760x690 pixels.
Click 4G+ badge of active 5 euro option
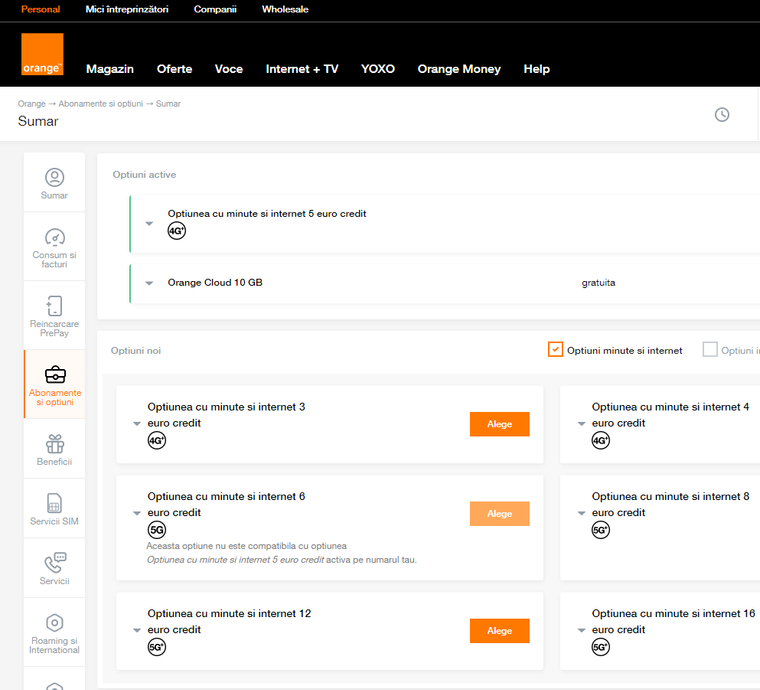176,231
